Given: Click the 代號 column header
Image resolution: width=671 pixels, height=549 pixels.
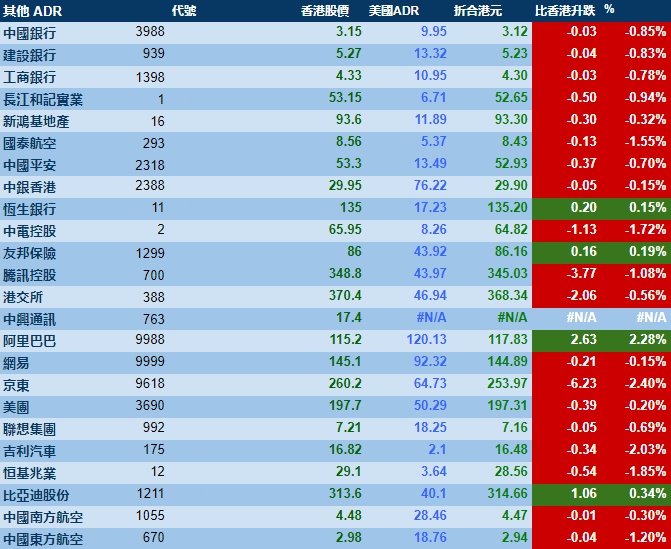Looking at the screenshot, I should coord(184,11).
